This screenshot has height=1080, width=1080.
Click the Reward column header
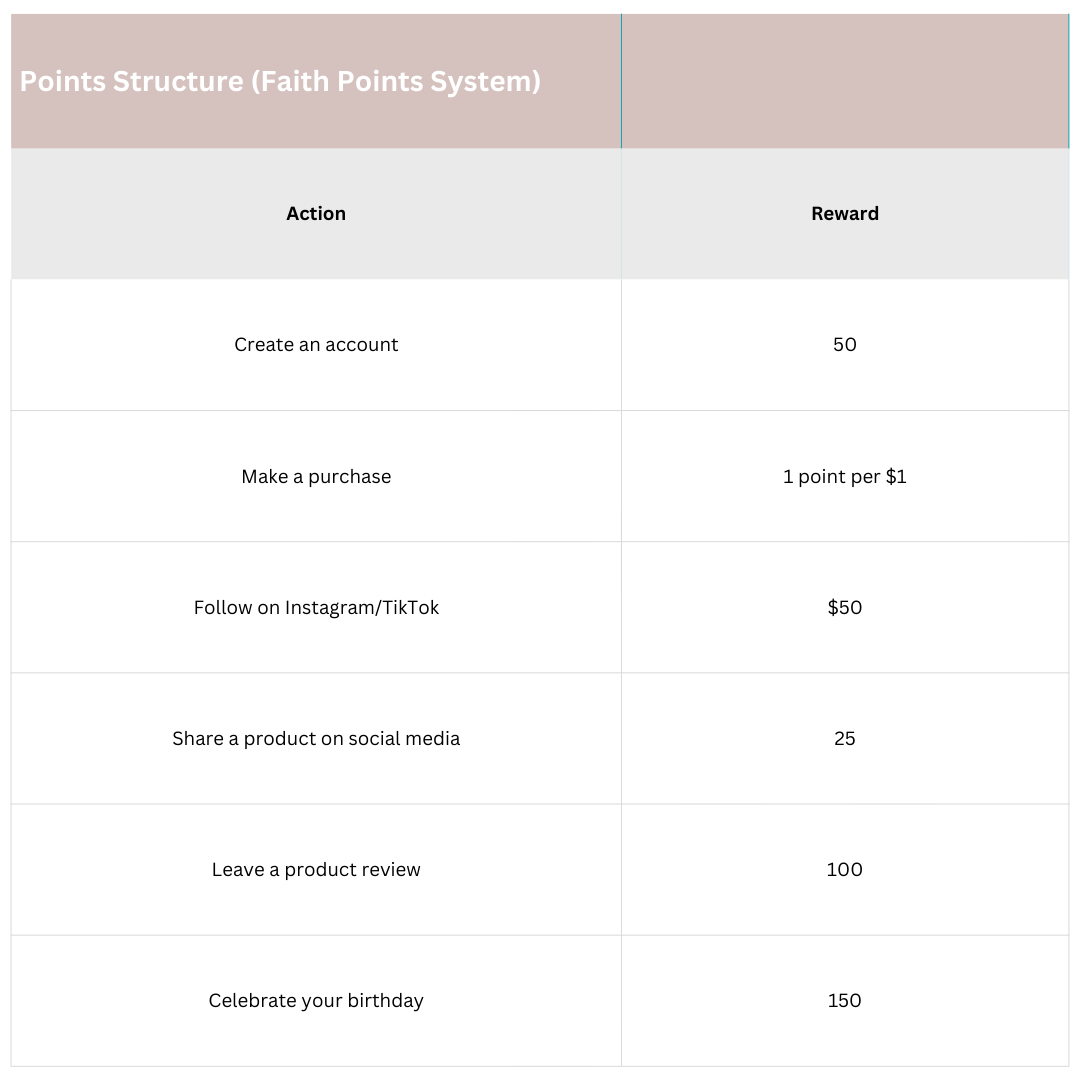click(845, 213)
